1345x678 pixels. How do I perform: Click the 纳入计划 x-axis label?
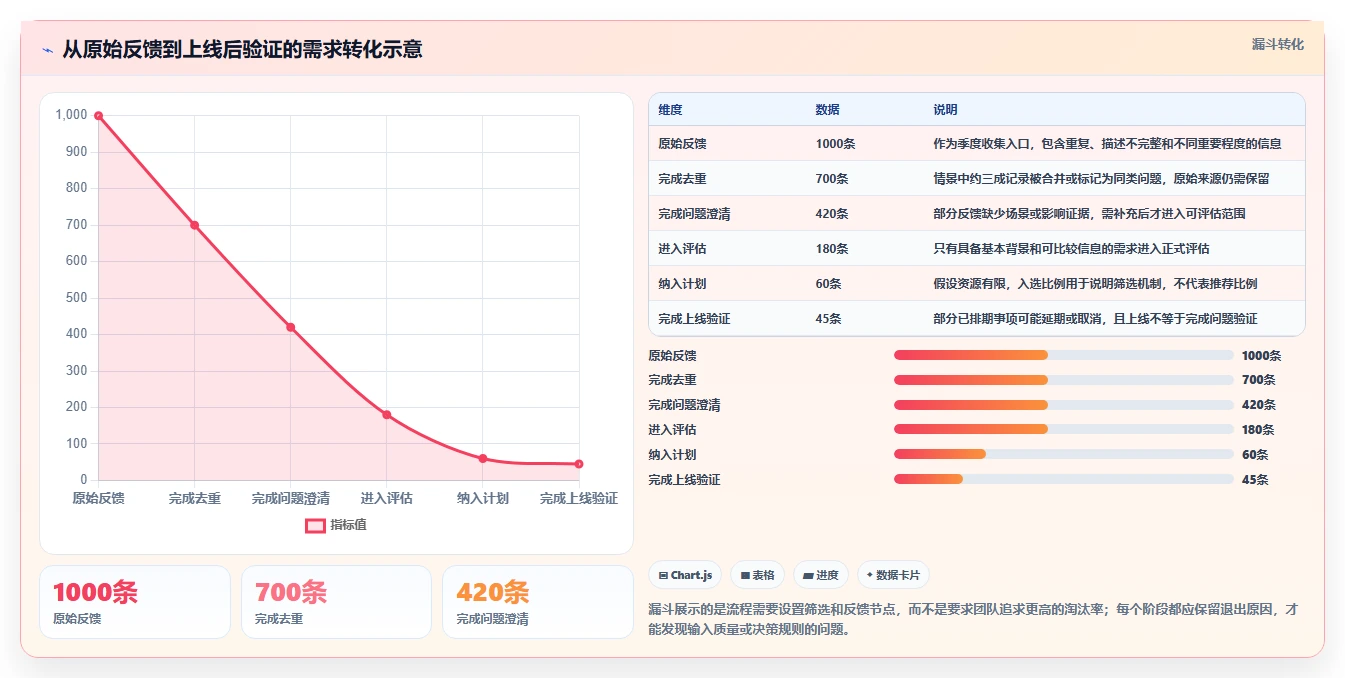pos(483,498)
